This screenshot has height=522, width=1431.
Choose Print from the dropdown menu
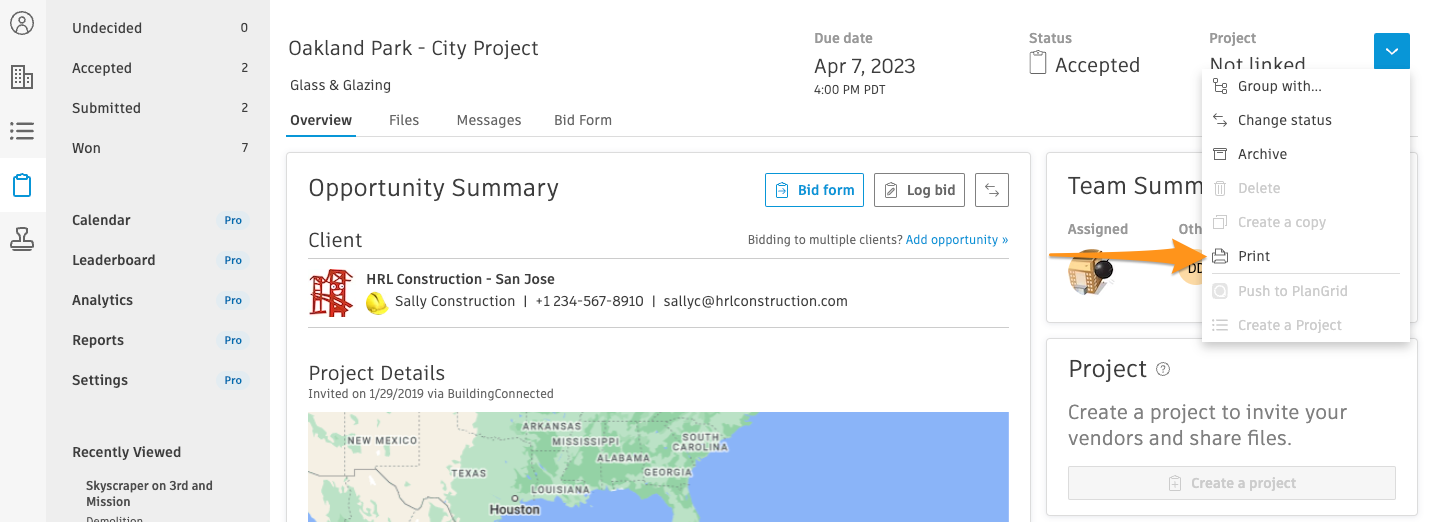coord(1253,256)
